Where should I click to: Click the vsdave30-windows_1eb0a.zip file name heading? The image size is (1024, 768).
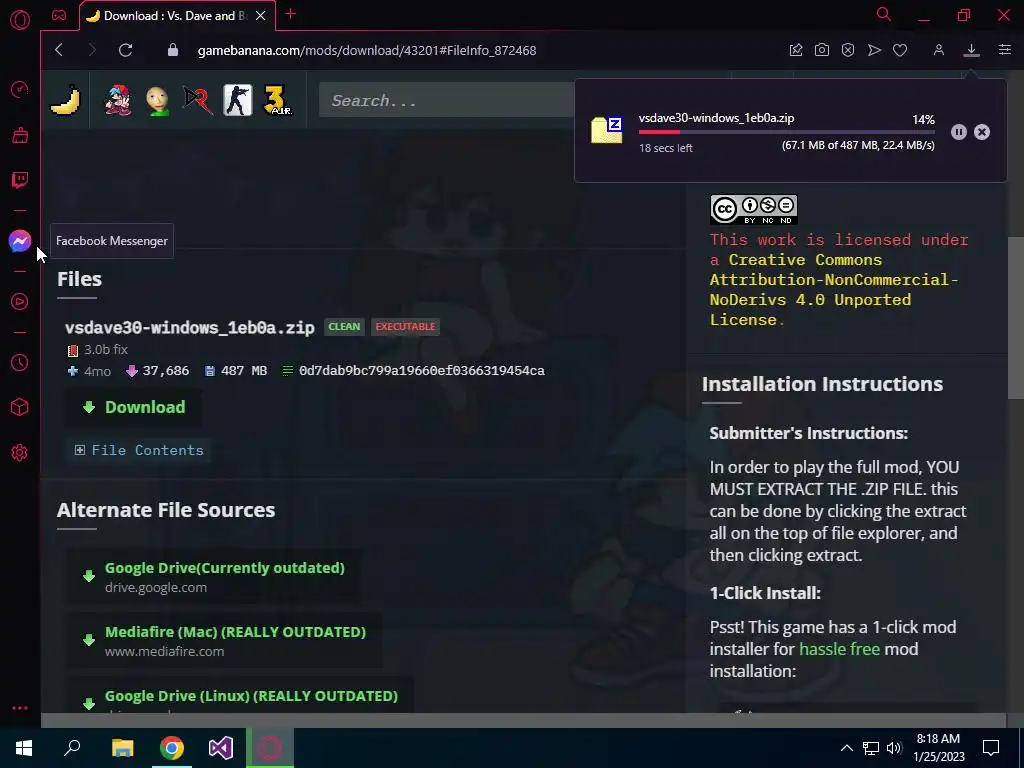pos(189,327)
